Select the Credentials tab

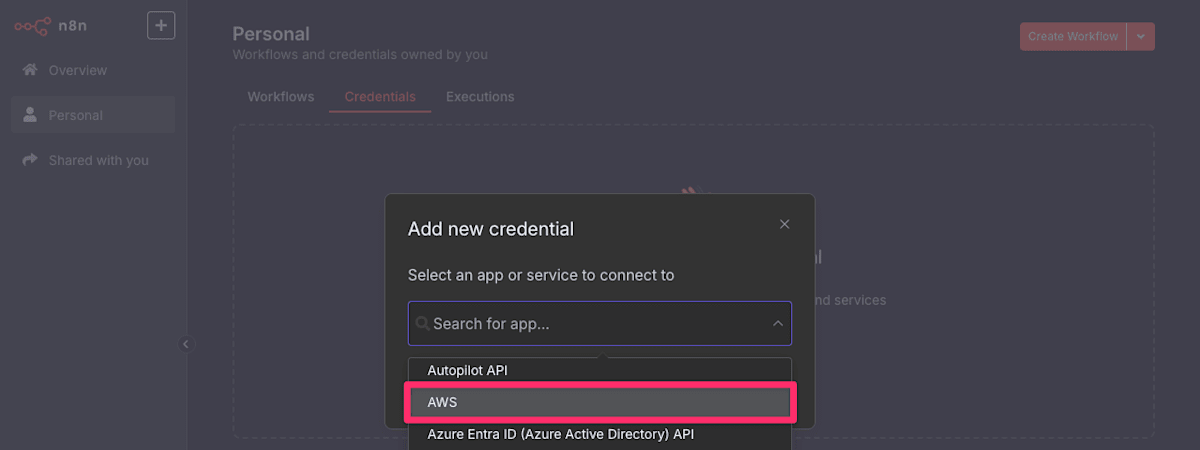click(380, 97)
